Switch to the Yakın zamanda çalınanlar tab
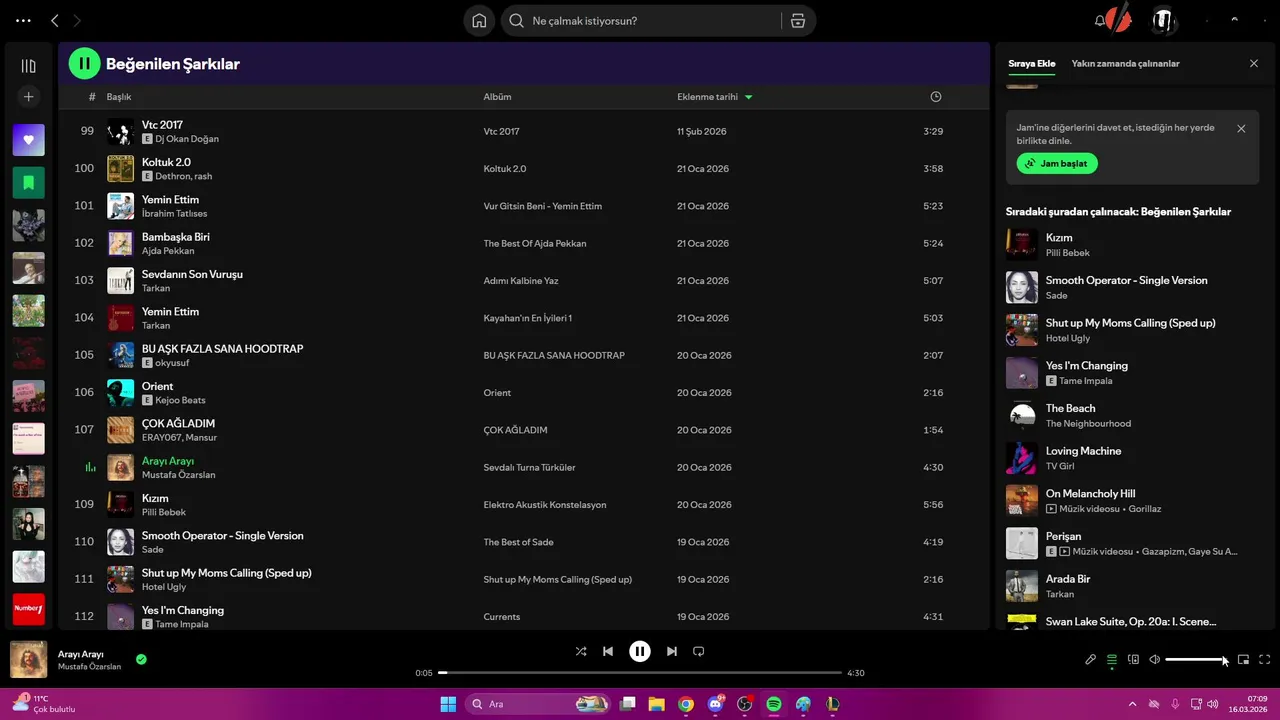The image size is (1280, 720). [x=1125, y=63]
